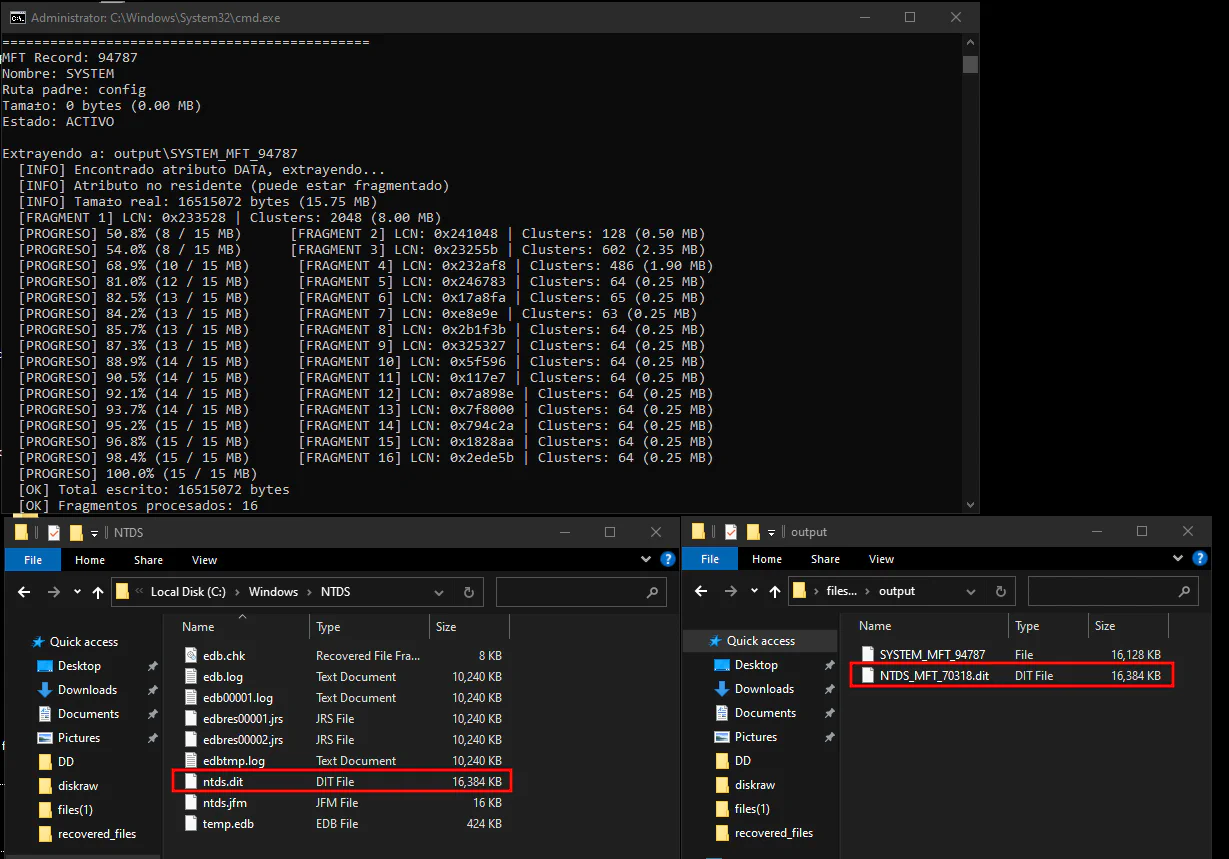Open the help icon in NTDS window
The image size is (1229, 859).
click(667, 560)
